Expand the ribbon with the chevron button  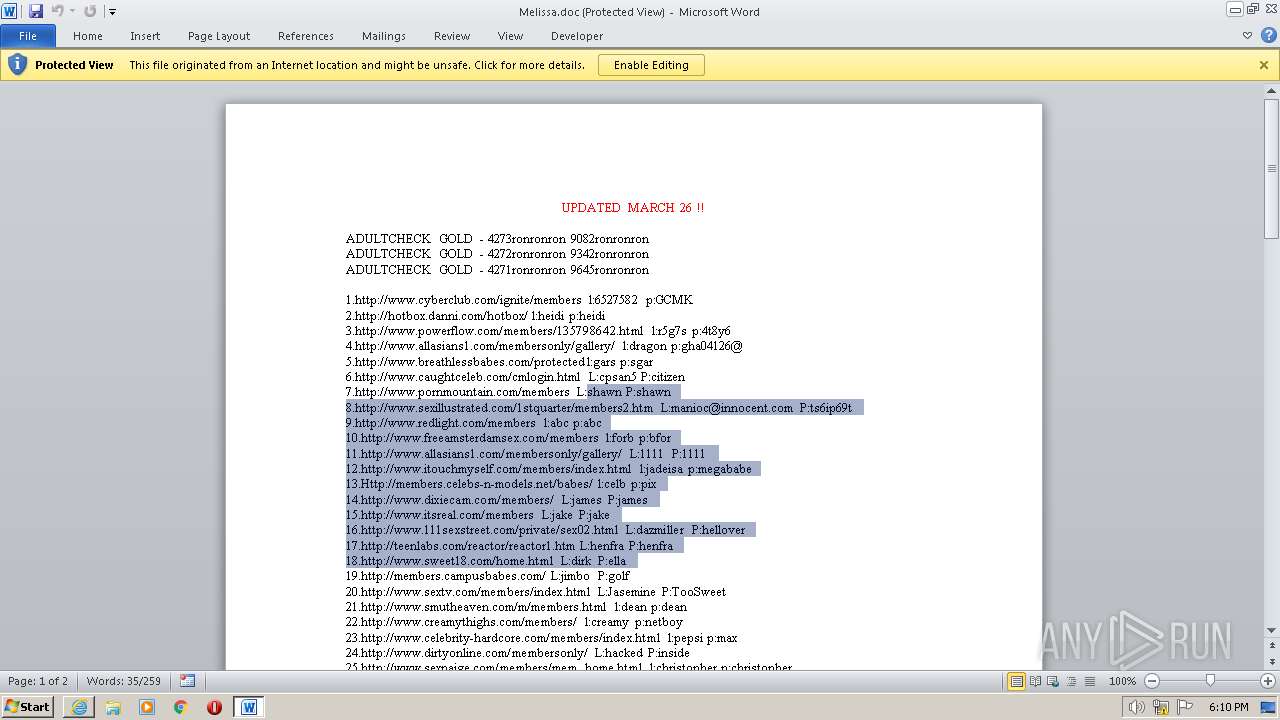coord(1247,36)
